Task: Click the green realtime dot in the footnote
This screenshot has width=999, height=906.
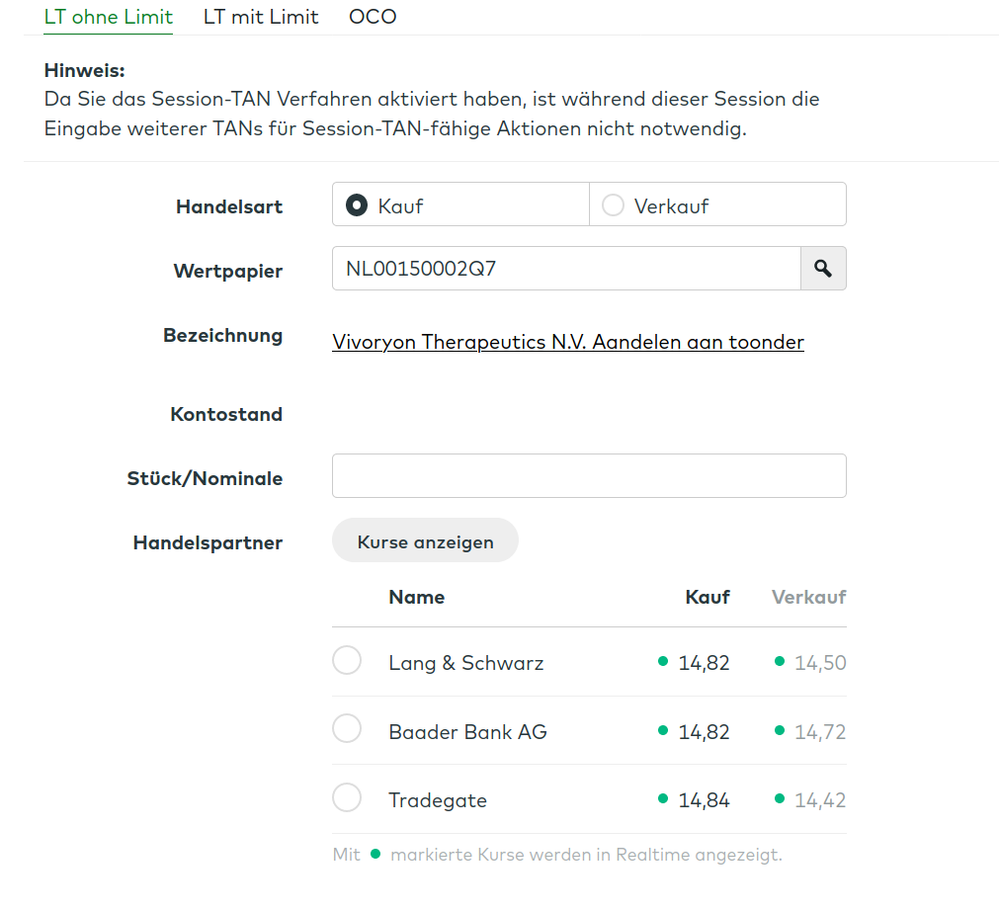Action: pyautogui.click(x=375, y=854)
